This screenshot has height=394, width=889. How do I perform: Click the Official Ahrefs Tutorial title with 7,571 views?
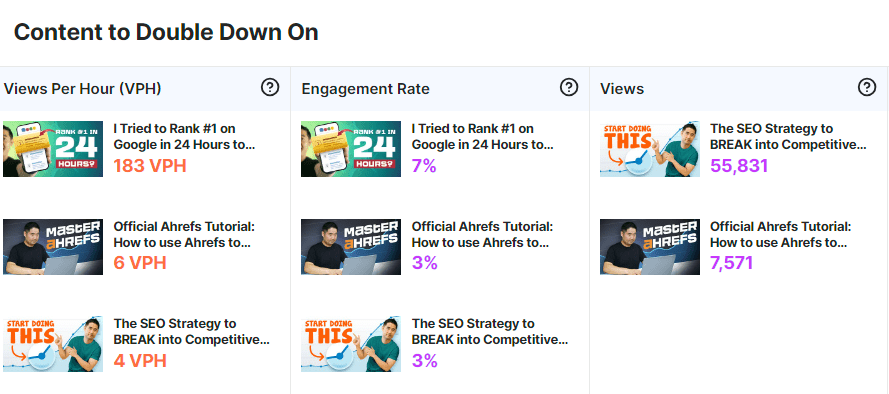click(x=781, y=235)
